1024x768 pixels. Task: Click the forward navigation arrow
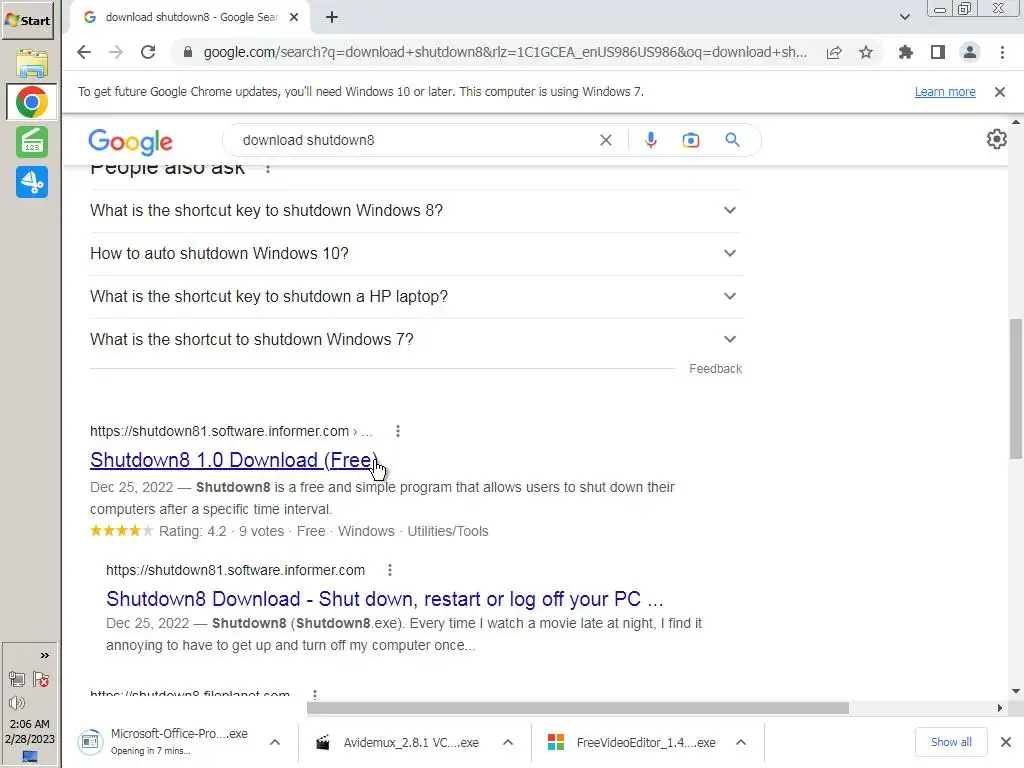point(116,52)
